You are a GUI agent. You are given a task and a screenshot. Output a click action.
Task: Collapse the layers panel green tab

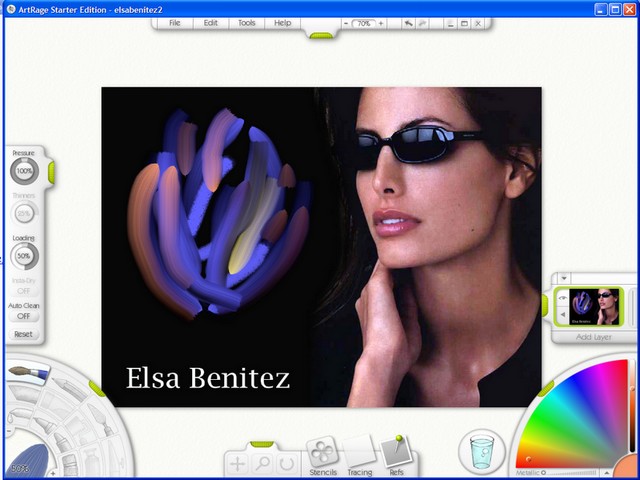(544, 305)
